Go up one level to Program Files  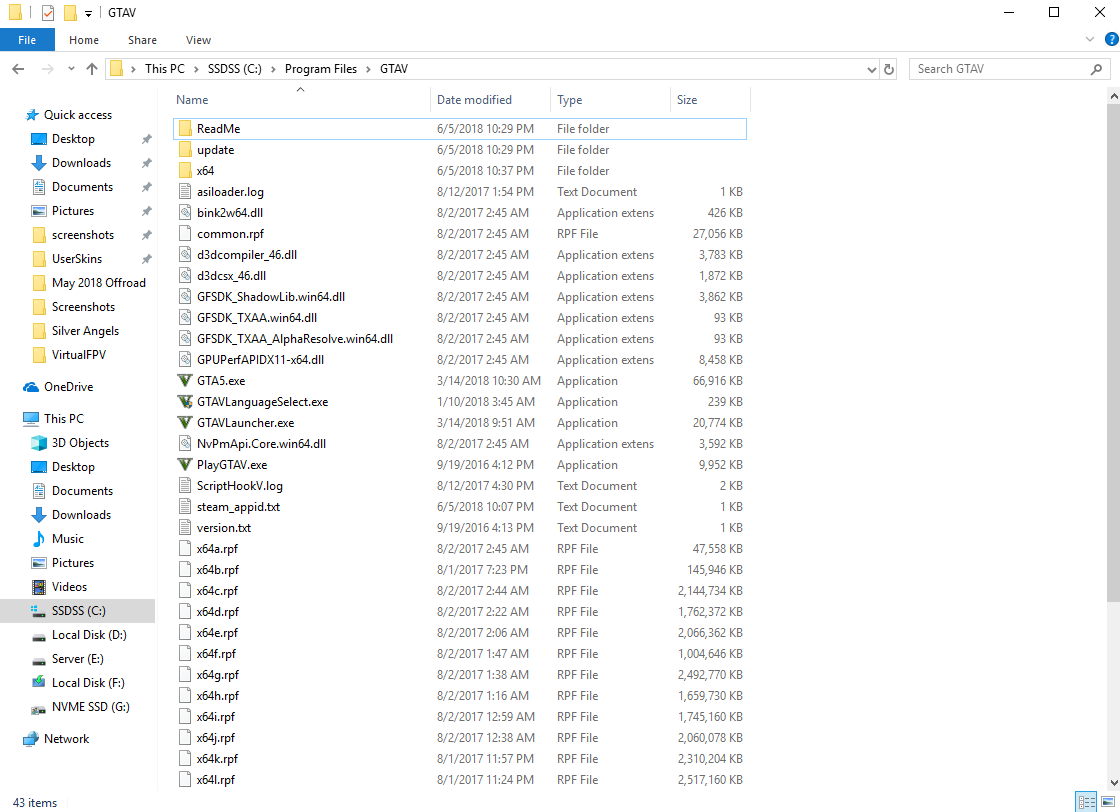coord(91,69)
